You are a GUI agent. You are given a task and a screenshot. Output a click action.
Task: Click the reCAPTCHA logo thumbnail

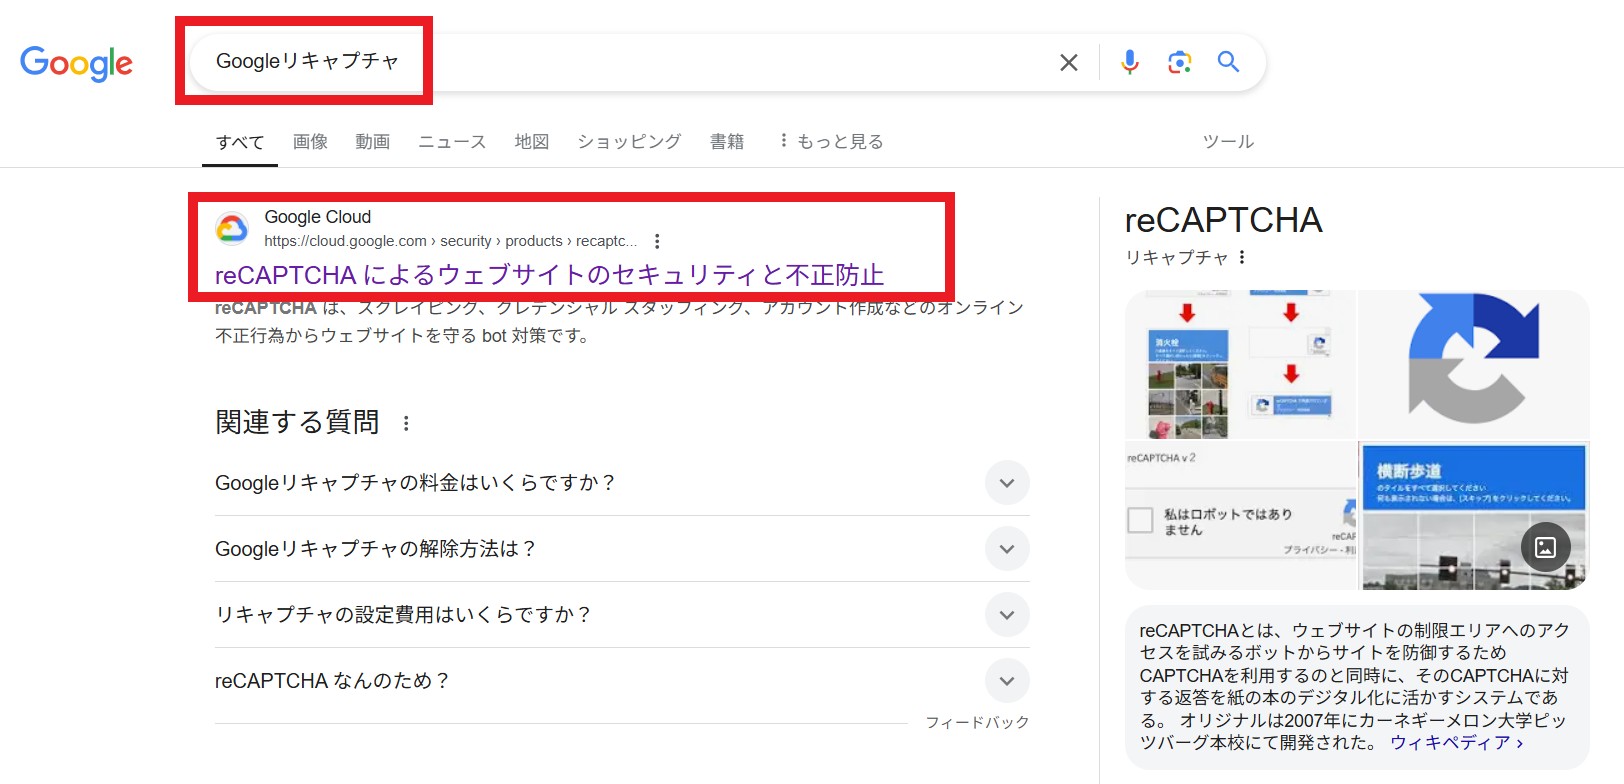tap(1473, 364)
